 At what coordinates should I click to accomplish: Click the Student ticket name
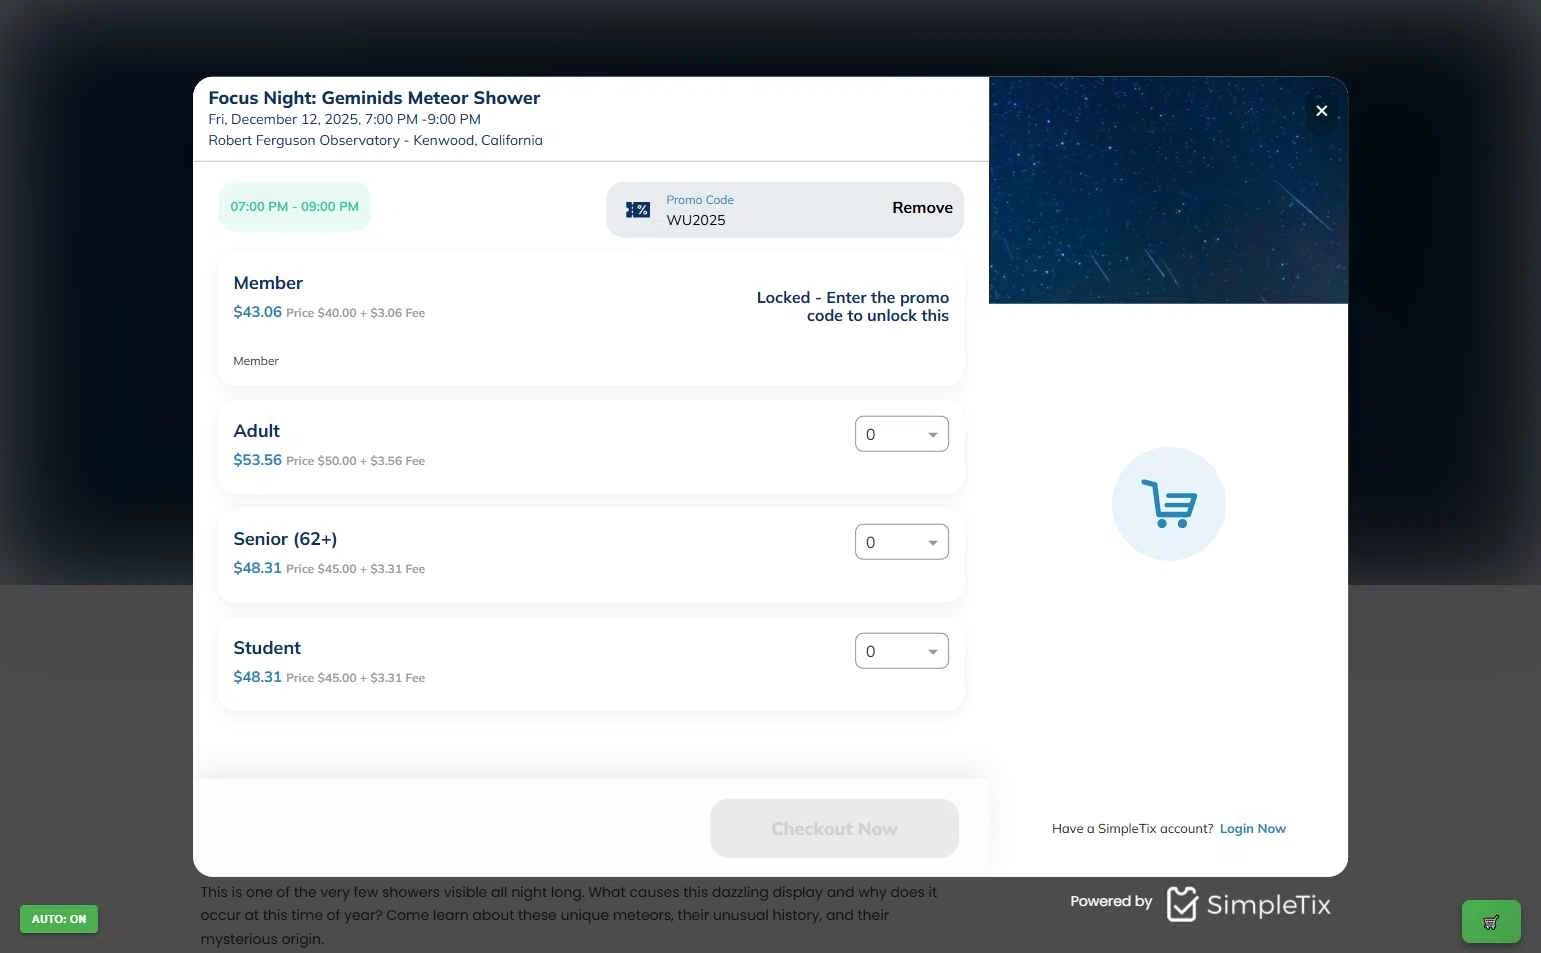coord(267,648)
